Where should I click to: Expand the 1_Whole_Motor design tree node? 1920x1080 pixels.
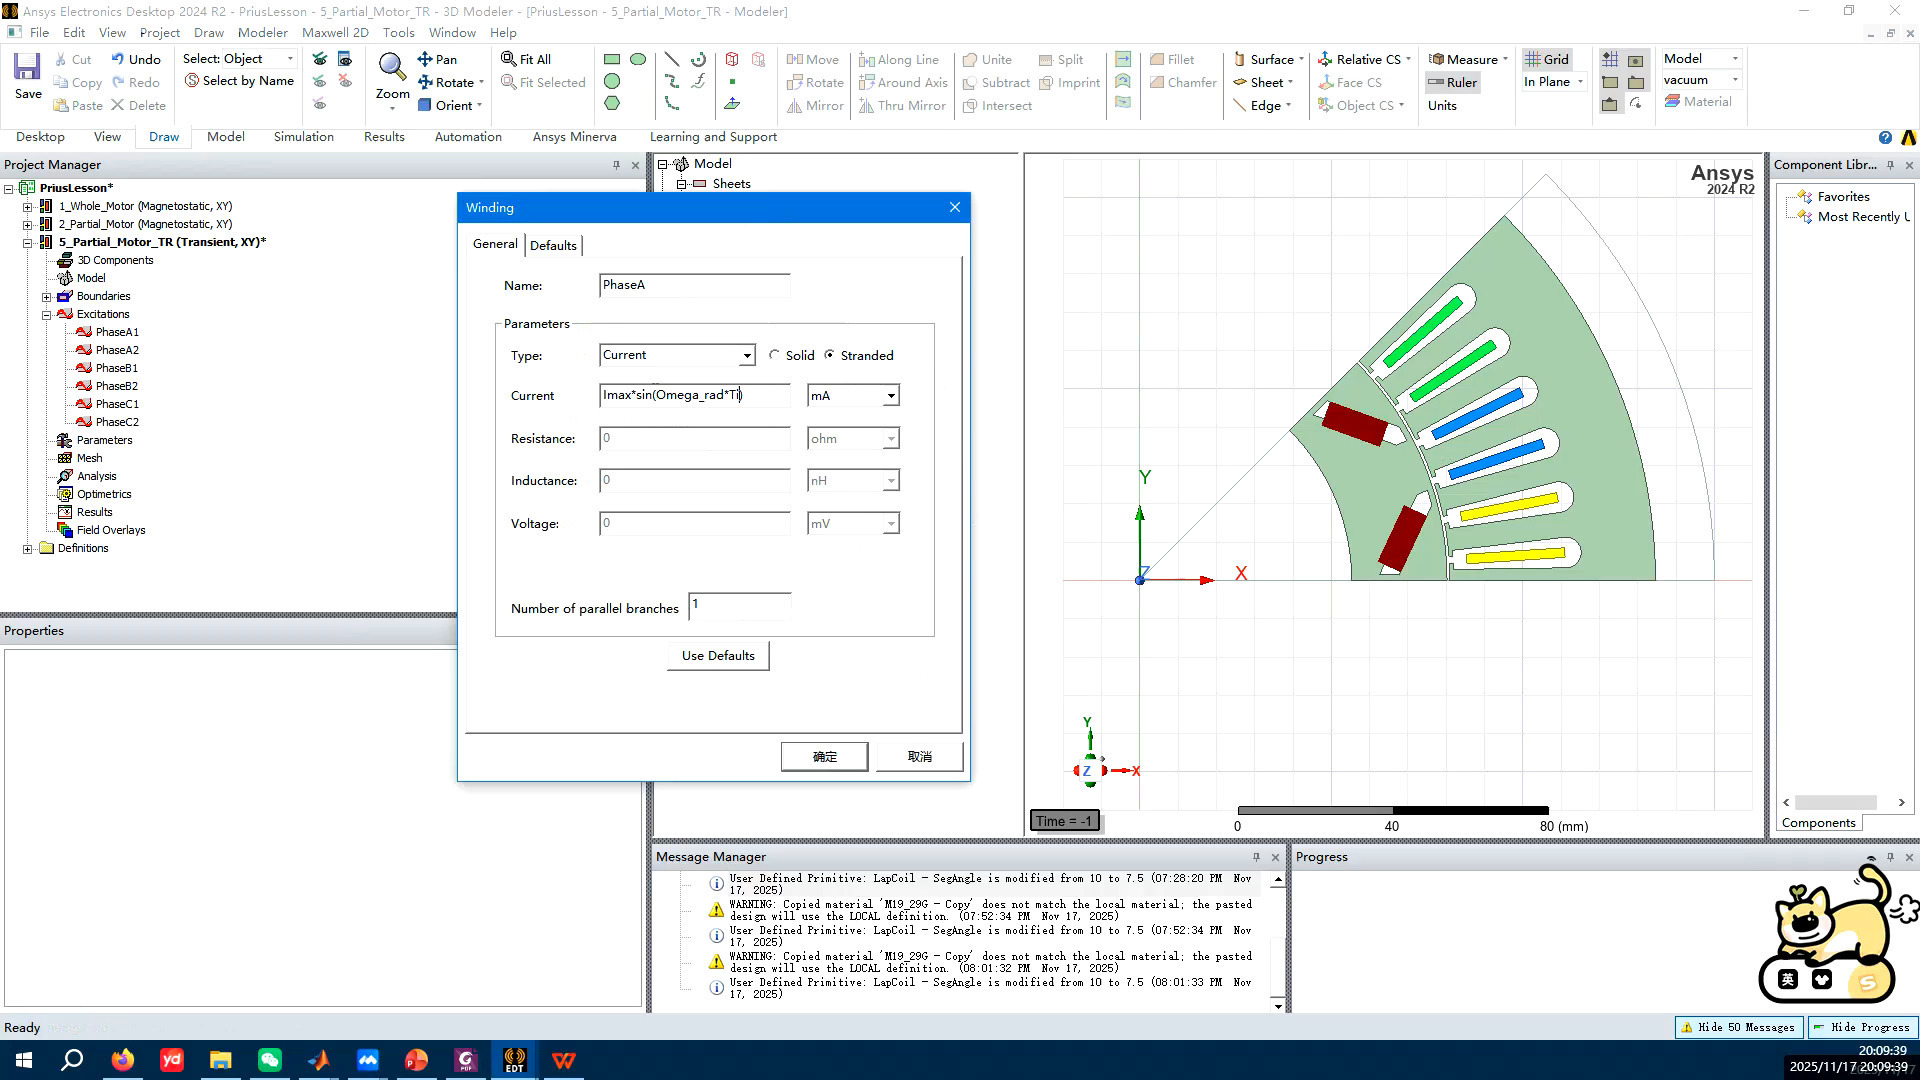click(28, 206)
